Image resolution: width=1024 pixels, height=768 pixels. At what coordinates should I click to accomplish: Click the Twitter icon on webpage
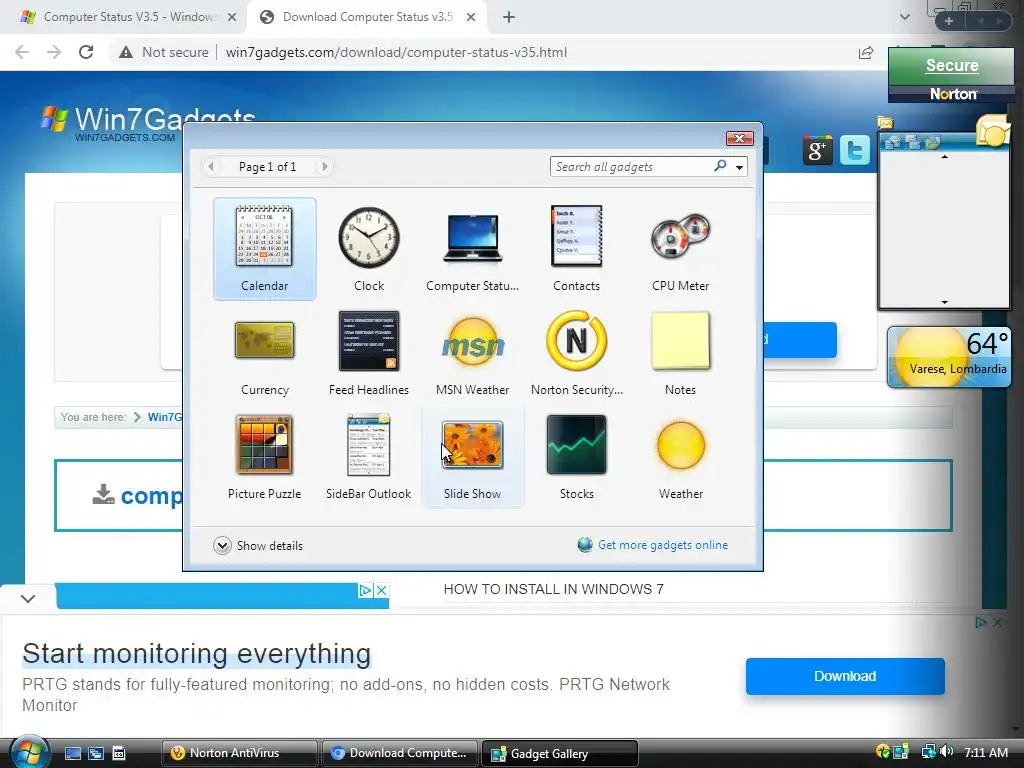854,150
